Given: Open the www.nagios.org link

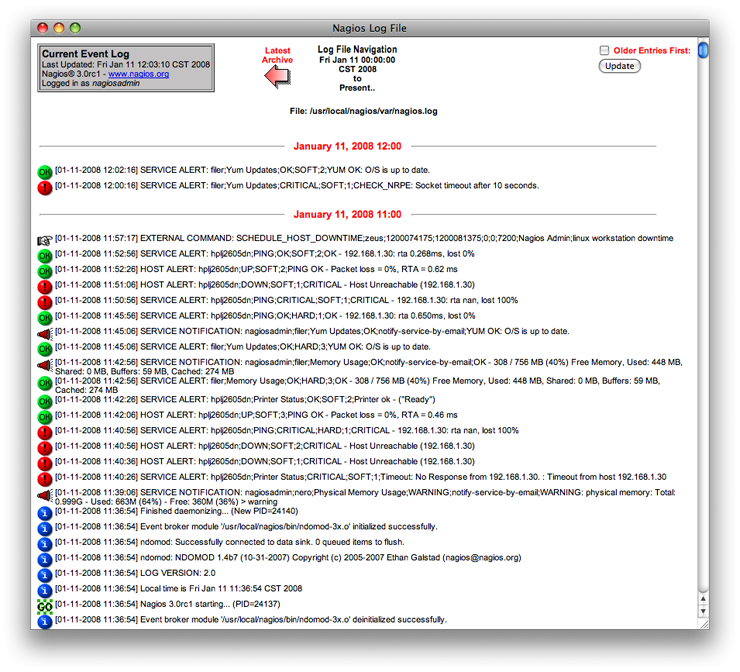Looking at the screenshot, I should pos(136,74).
